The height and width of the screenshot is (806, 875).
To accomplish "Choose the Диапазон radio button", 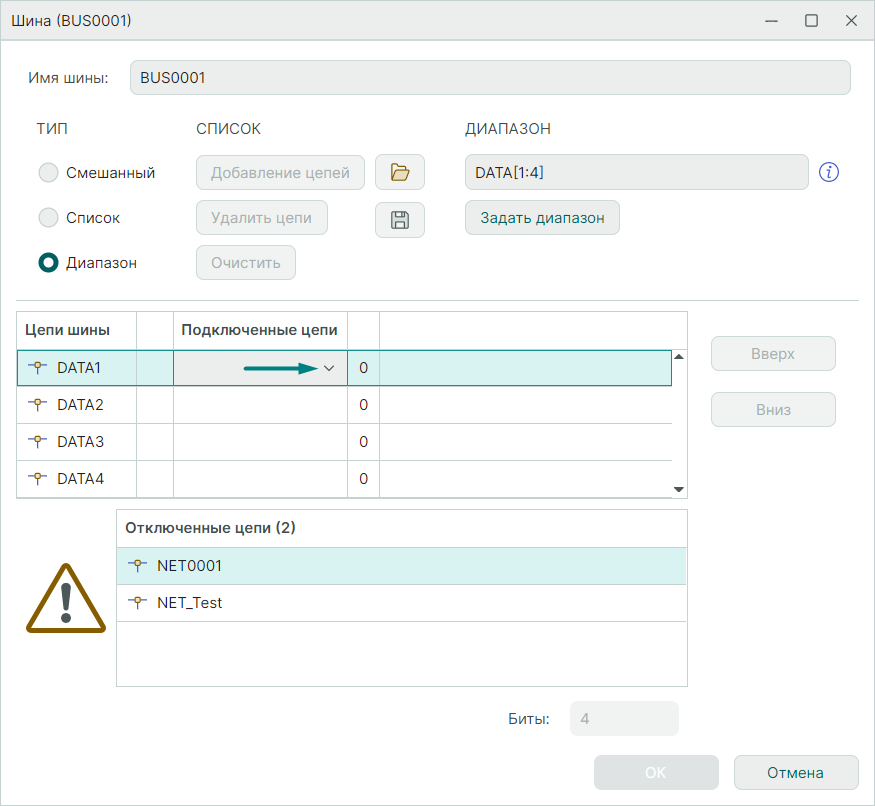I will [48, 263].
